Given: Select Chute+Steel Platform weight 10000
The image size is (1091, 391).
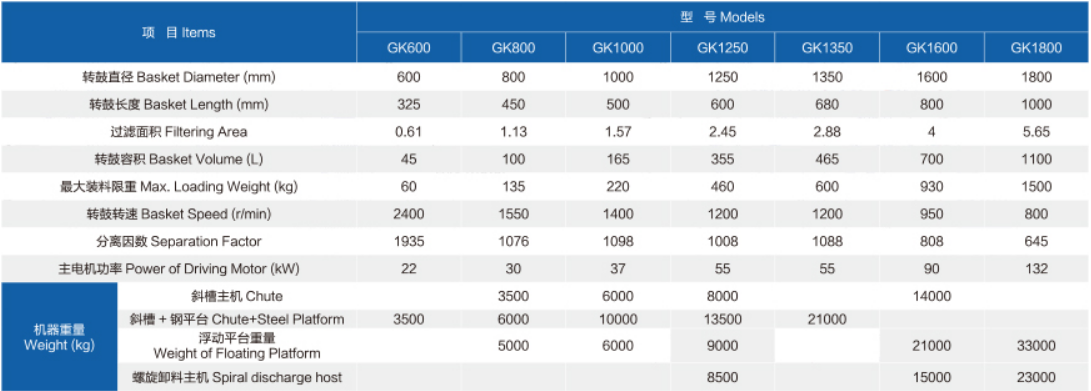Looking at the screenshot, I should click(x=618, y=319).
